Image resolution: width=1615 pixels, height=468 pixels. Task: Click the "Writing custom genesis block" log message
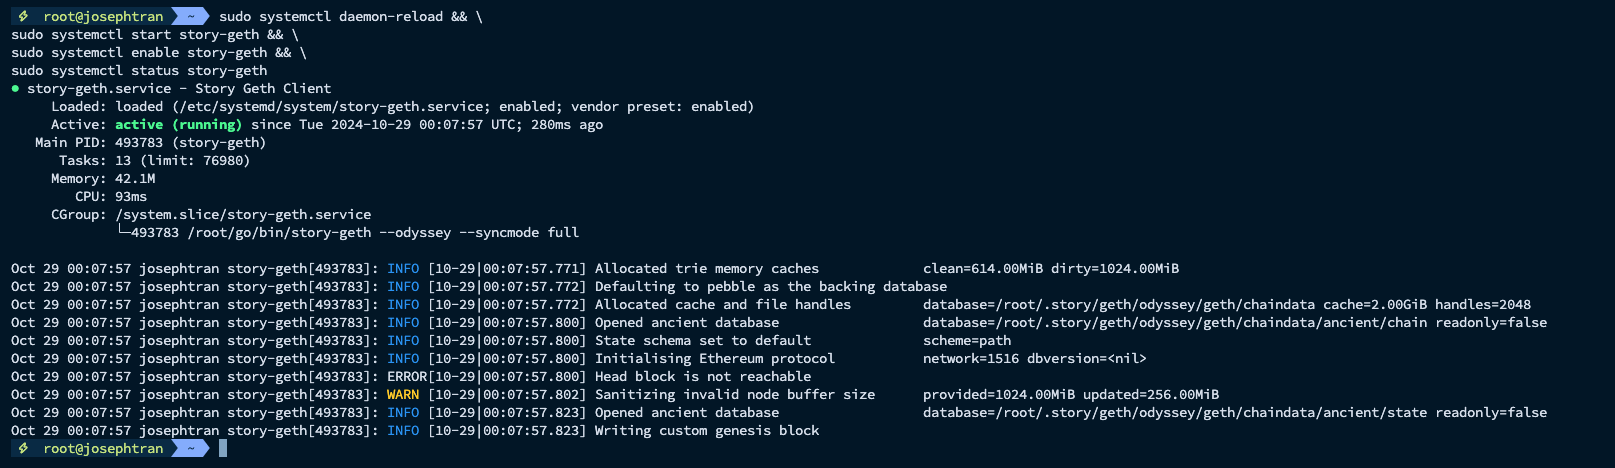707,430
